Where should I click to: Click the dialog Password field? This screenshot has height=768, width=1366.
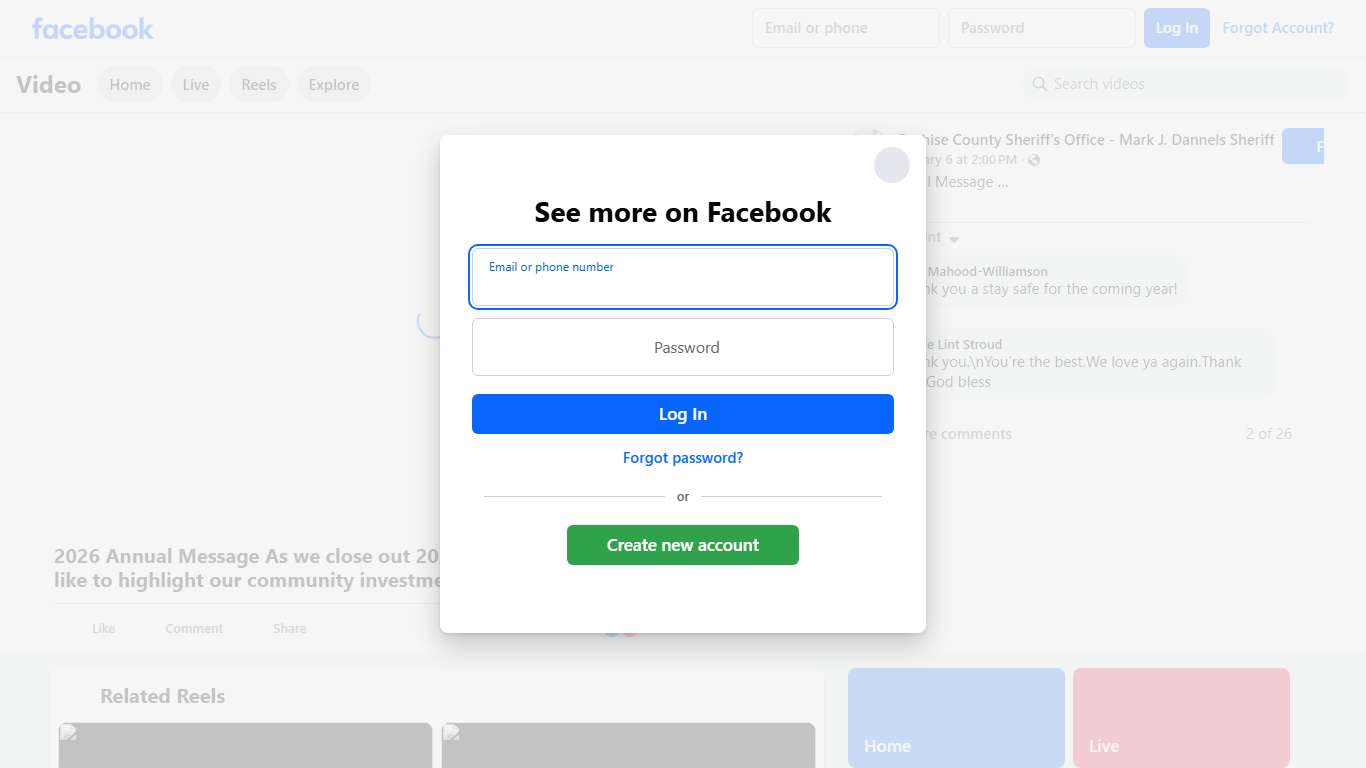683,347
